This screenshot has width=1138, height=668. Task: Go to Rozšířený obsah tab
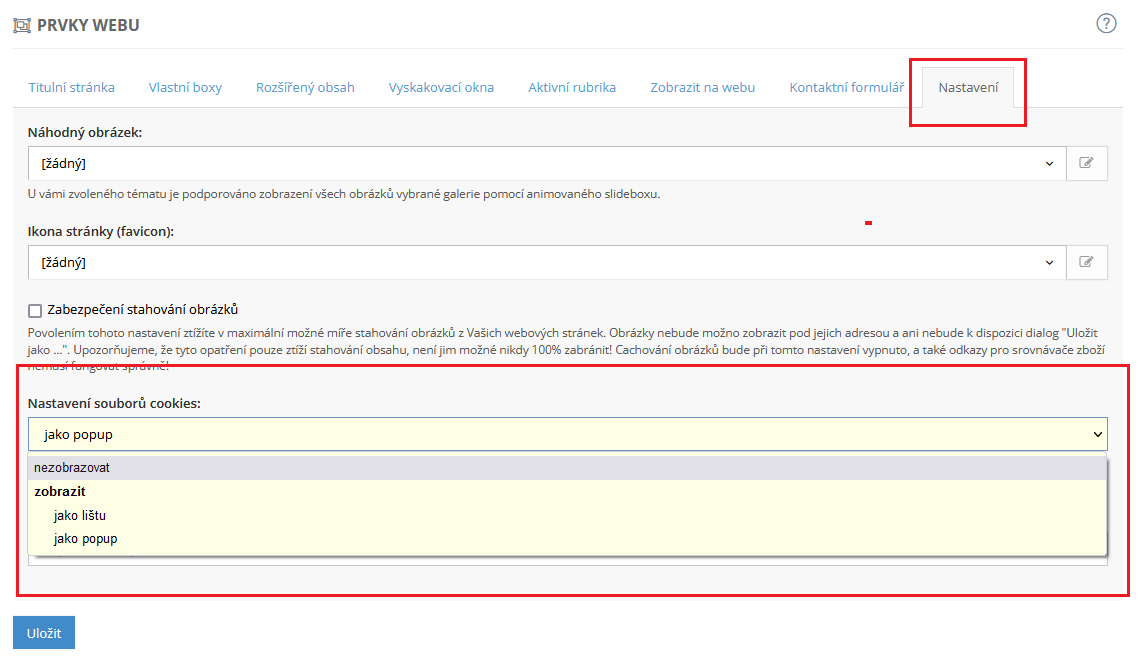coord(305,87)
